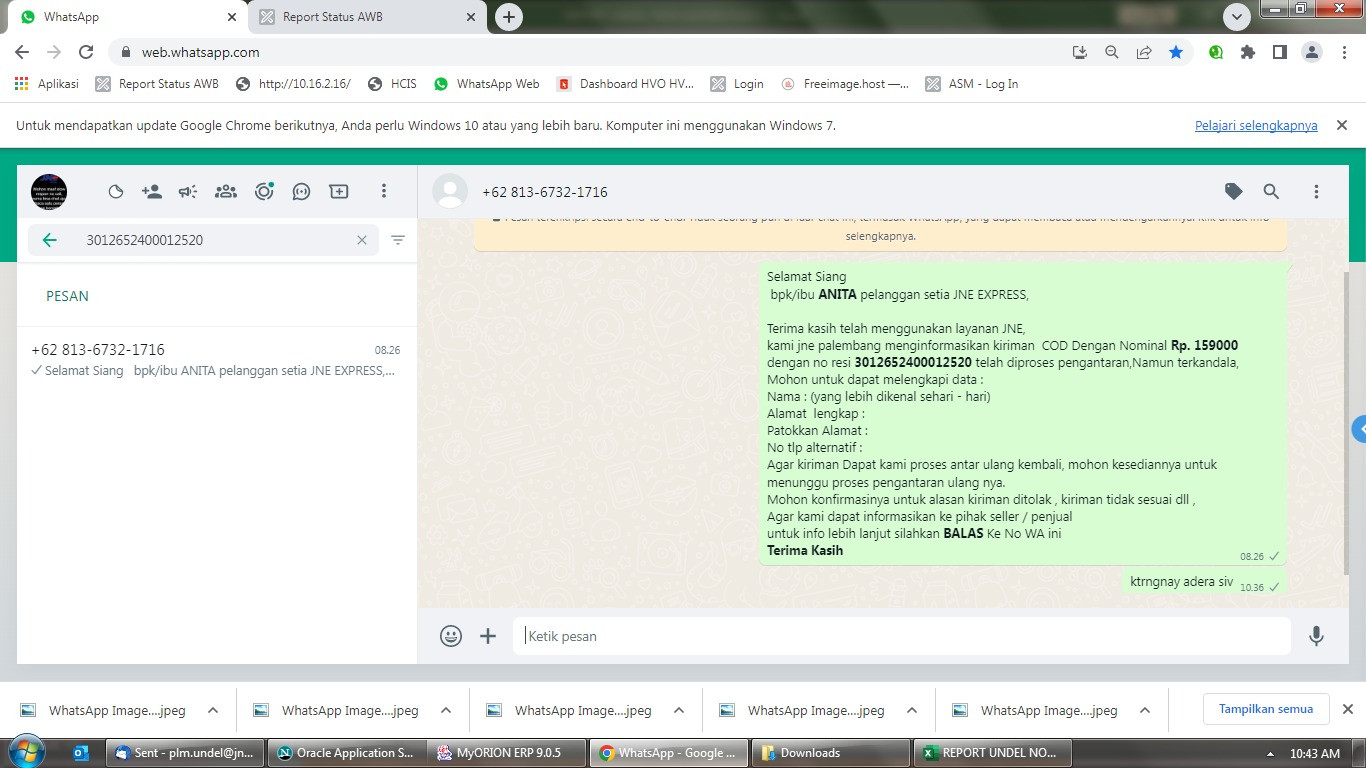Image resolution: width=1366 pixels, height=768 pixels.
Task: Open the megaphone broadcast icon
Action: point(188,191)
